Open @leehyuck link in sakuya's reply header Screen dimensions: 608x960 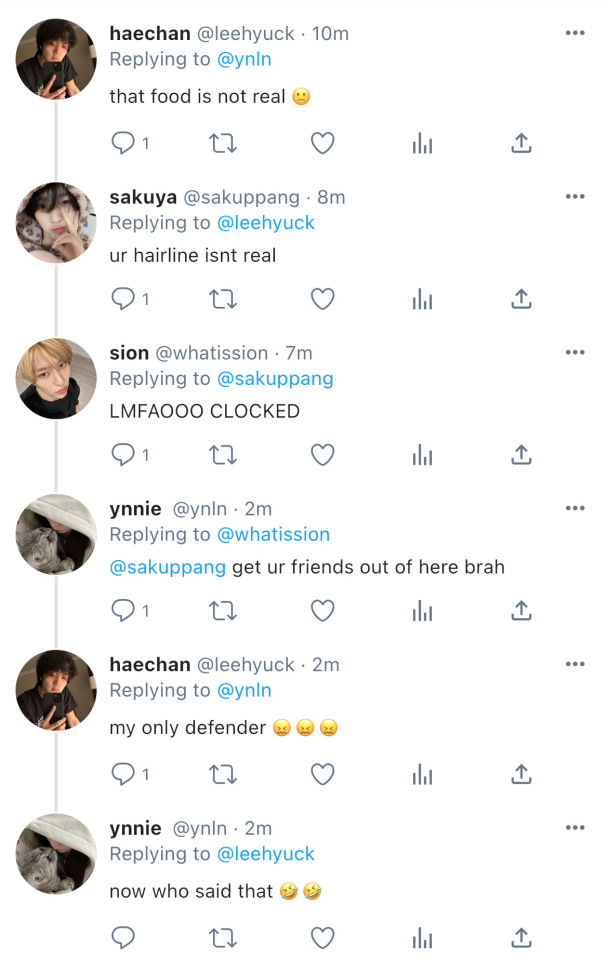266,223
